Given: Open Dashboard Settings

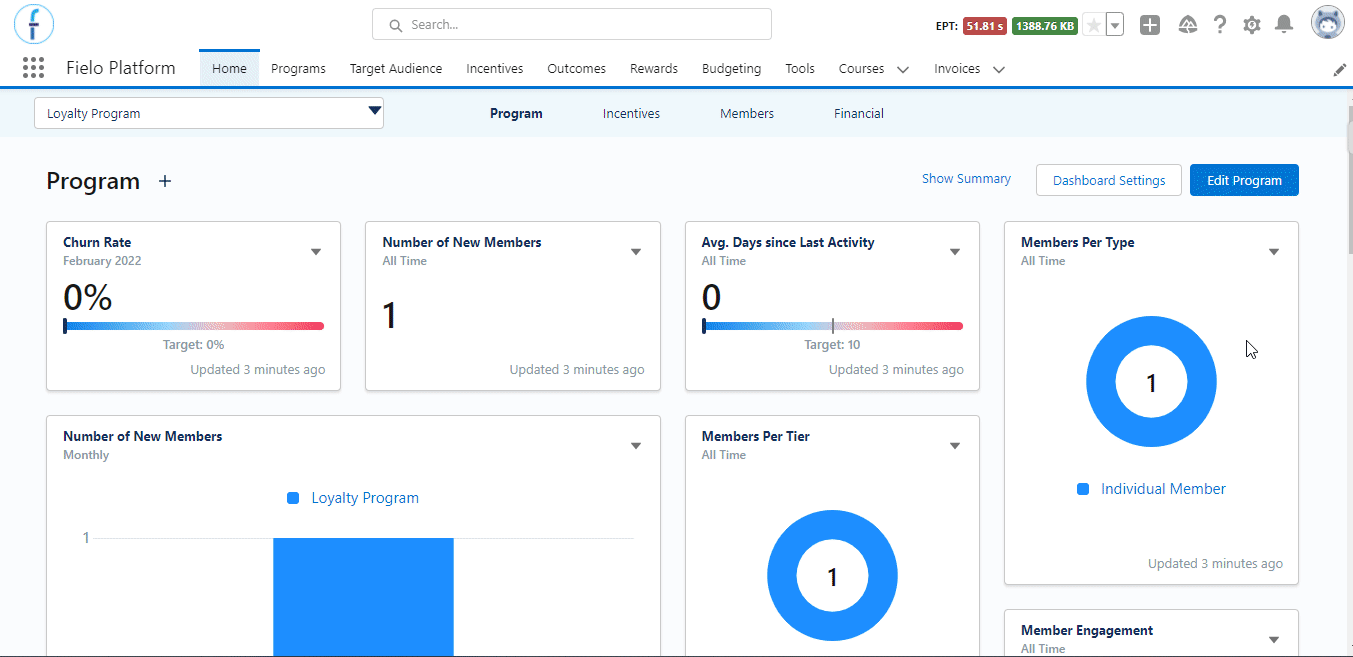Looking at the screenshot, I should [1109, 180].
